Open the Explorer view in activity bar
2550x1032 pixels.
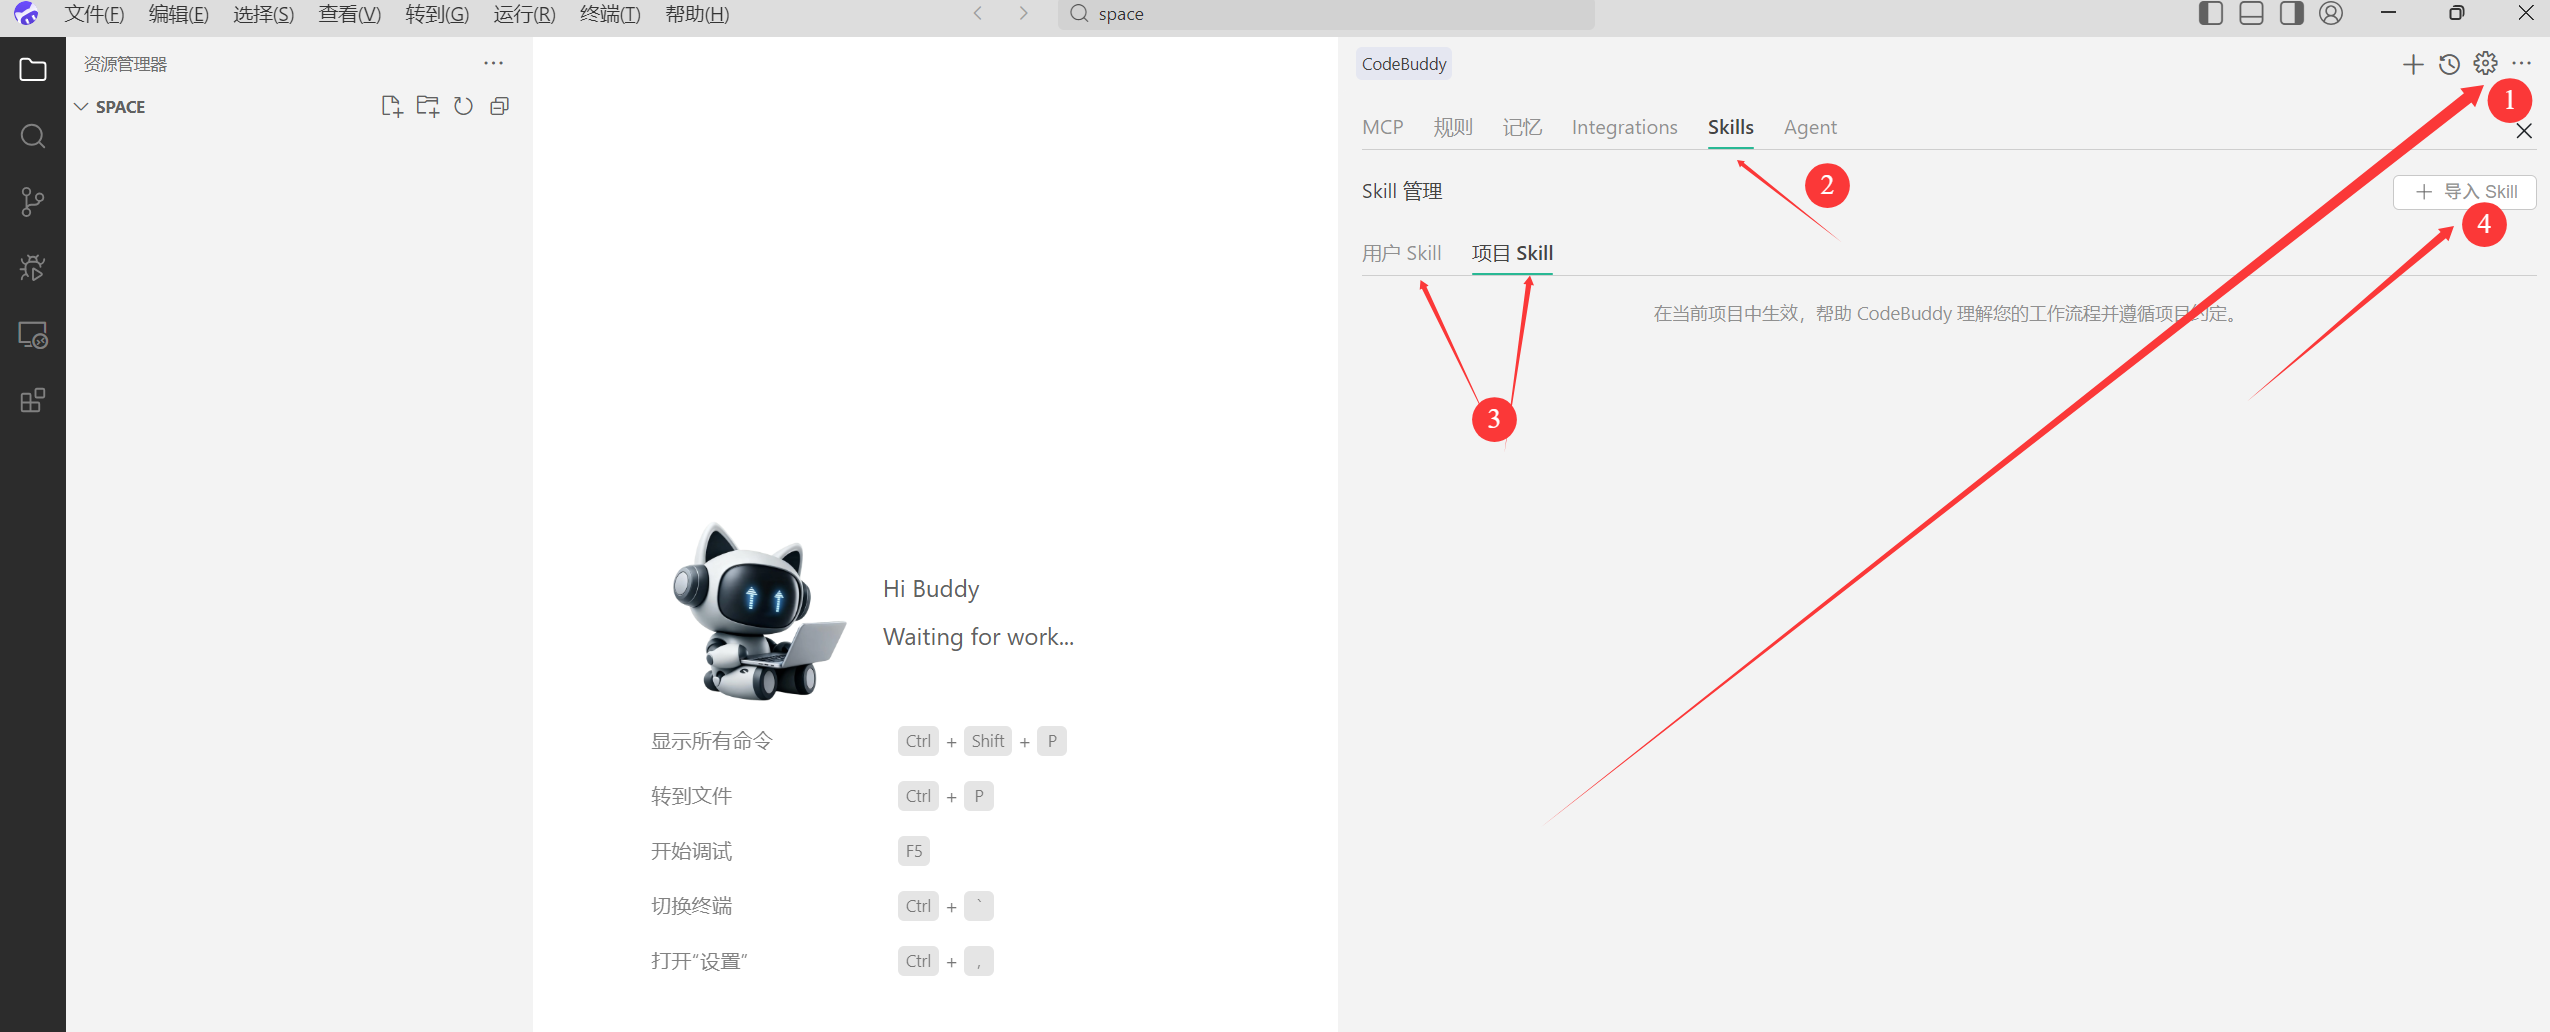[x=33, y=70]
